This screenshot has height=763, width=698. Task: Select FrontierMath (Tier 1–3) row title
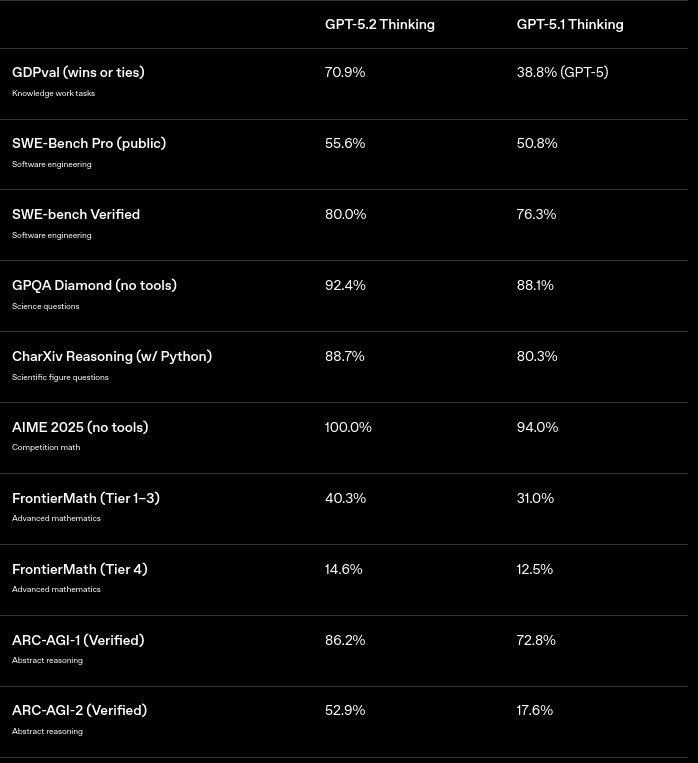click(x=86, y=499)
